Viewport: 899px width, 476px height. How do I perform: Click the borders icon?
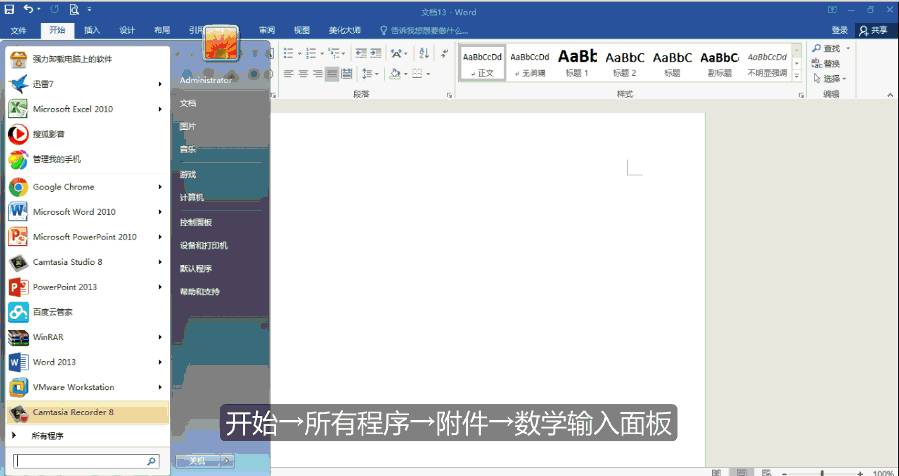417,73
